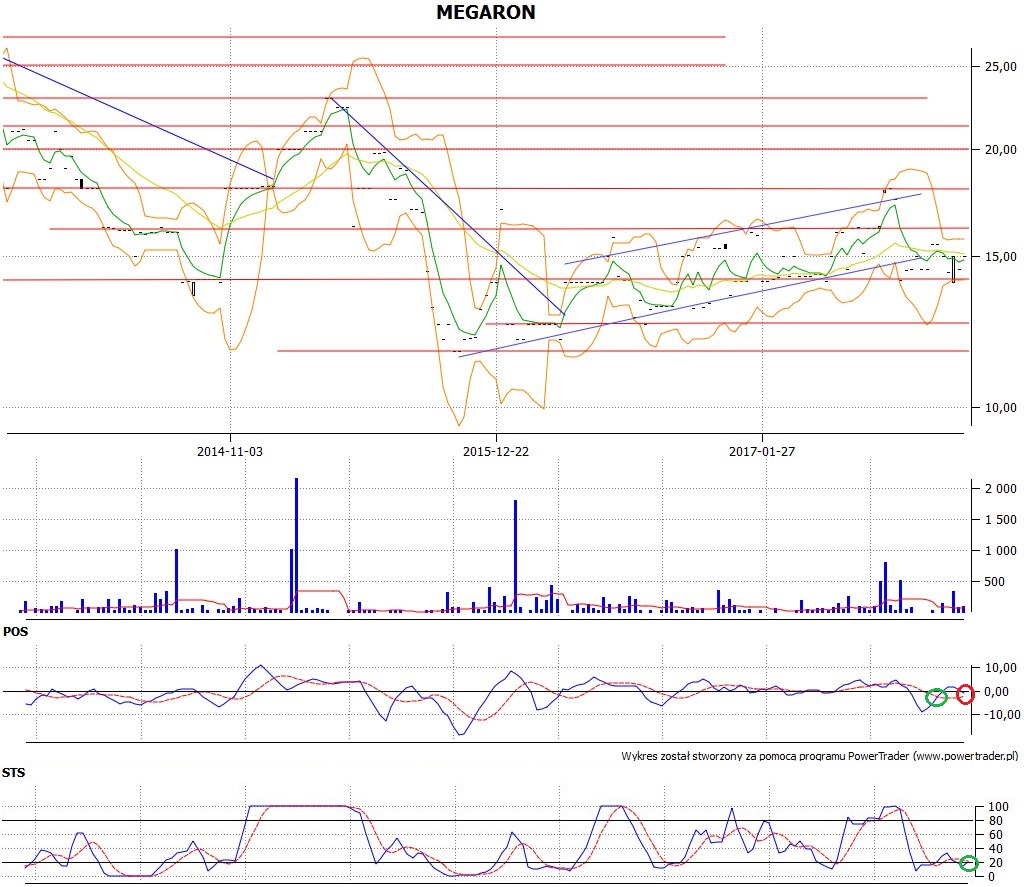
Task: Select the 20,00 price axis label
Action: 1000,150
